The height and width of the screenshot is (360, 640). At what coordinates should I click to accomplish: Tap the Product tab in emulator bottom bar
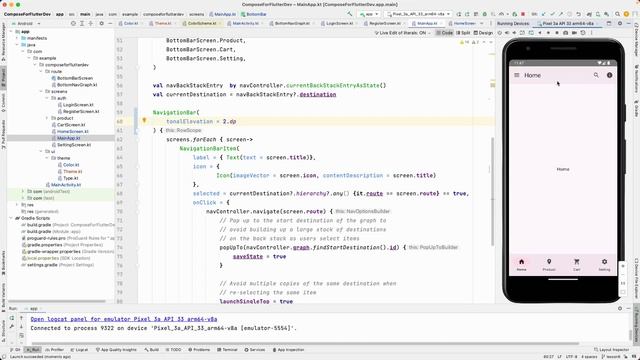tap(549, 264)
